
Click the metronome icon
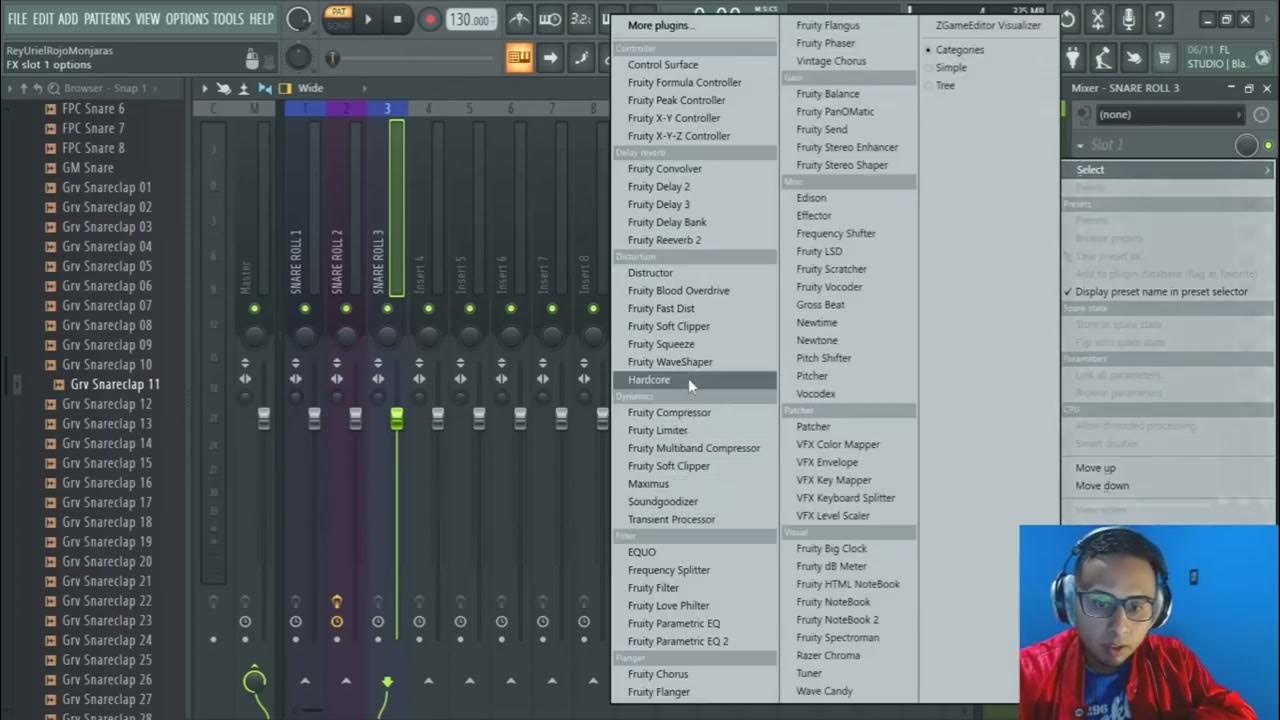518,19
